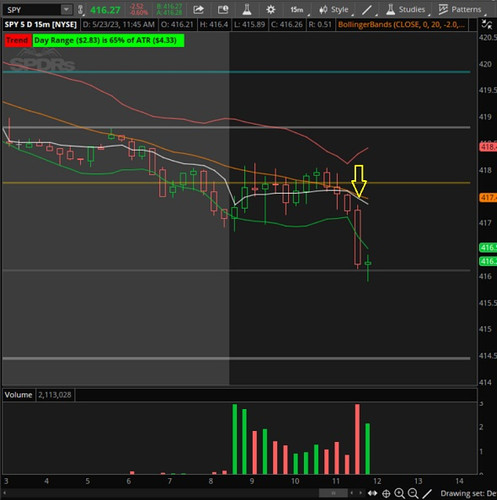The height and width of the screenshot is (500, 497).
Task: Click the red Trend label
Action: pos(17,40)
